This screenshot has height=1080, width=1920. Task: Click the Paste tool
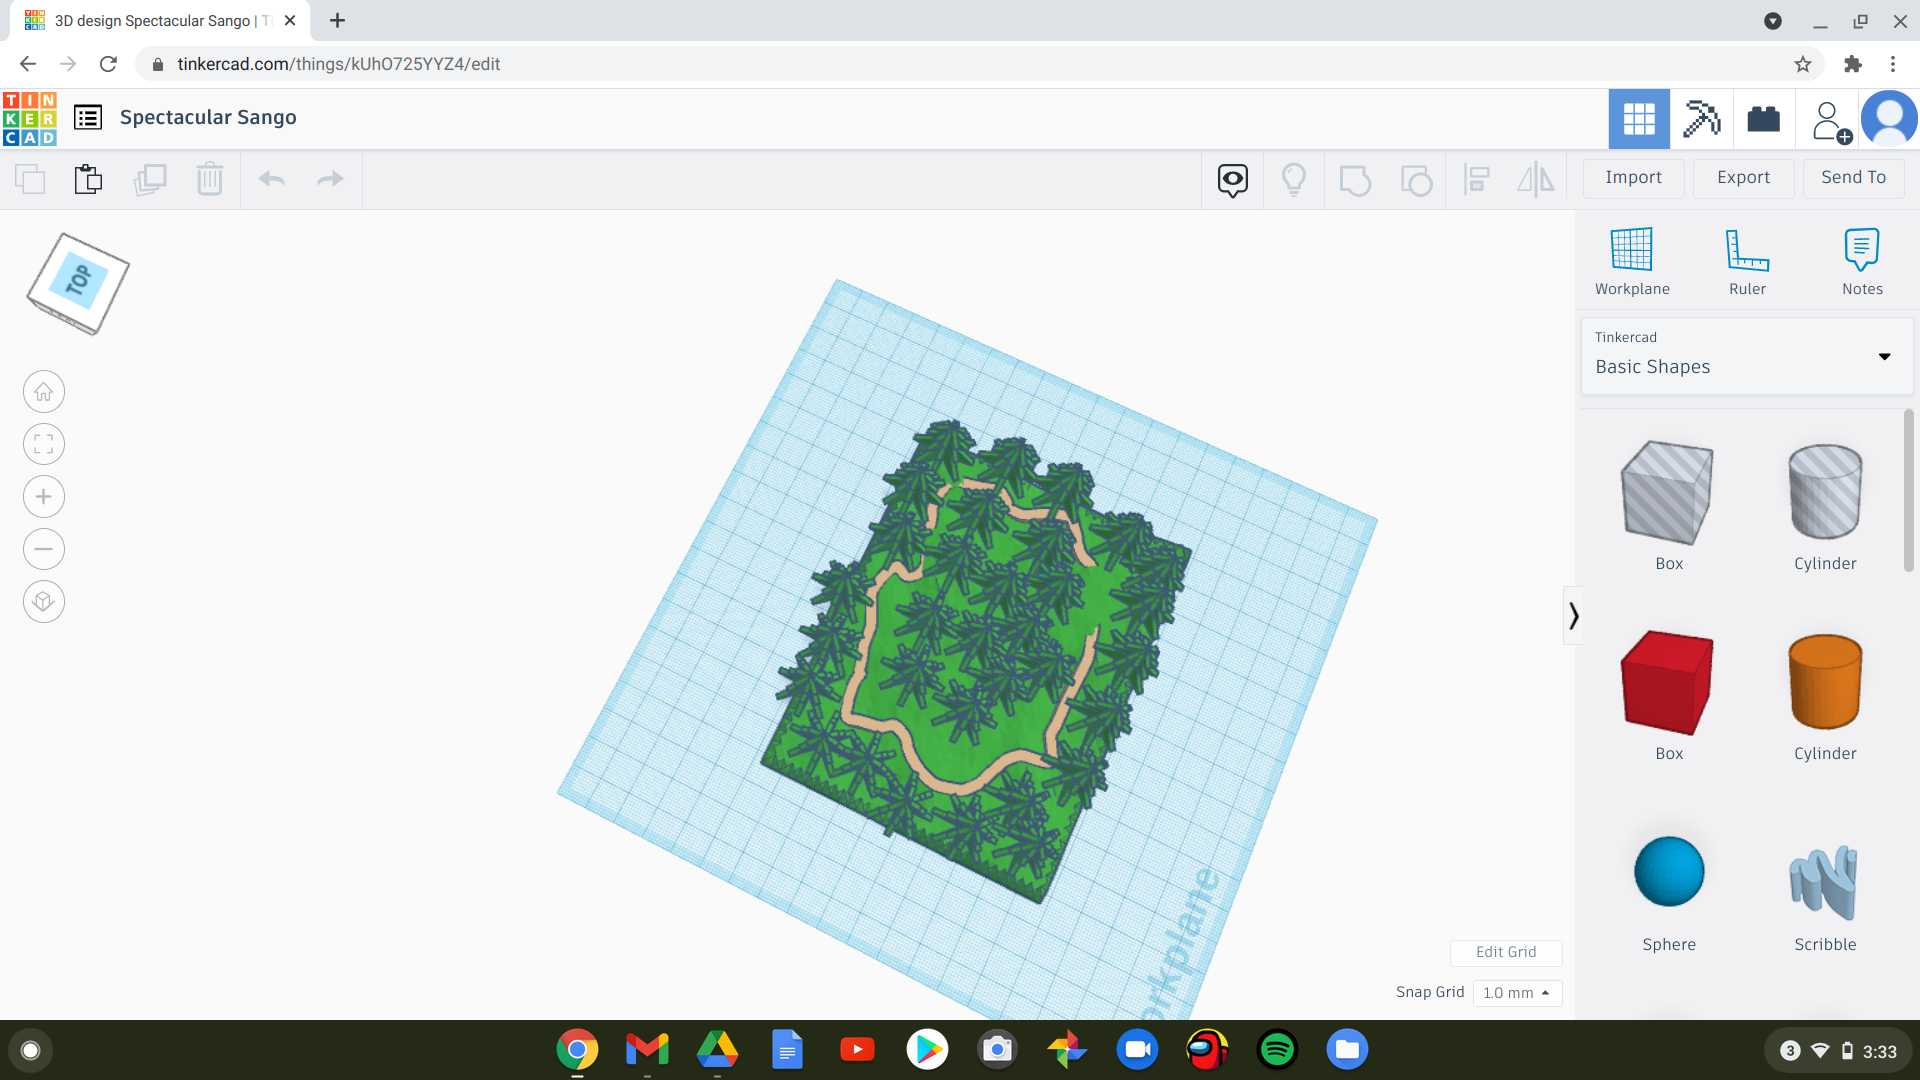tap(88, 179)
